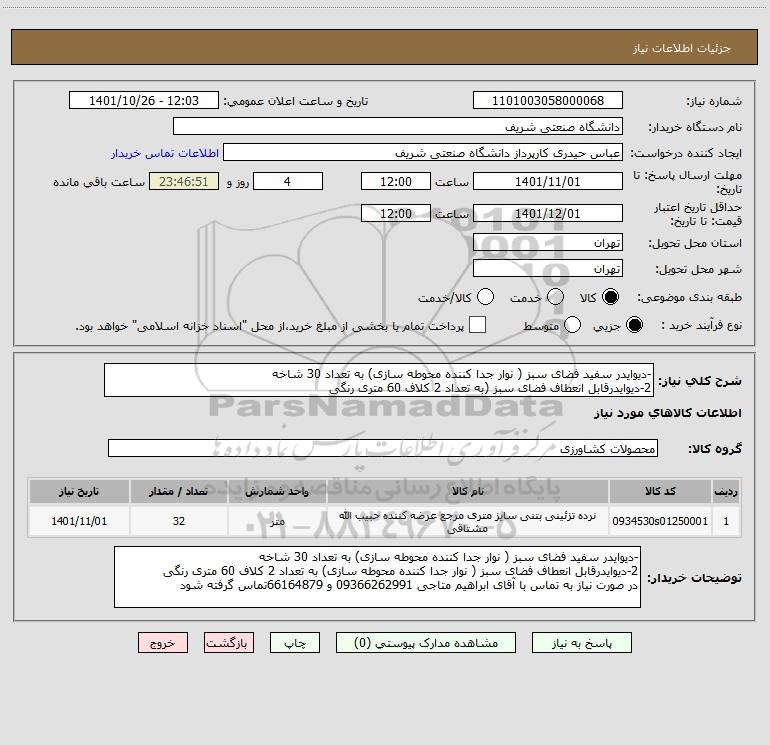Click the quantity cell showing 32
This screenshot has height=745, width=770.
[x=178, y=521]
